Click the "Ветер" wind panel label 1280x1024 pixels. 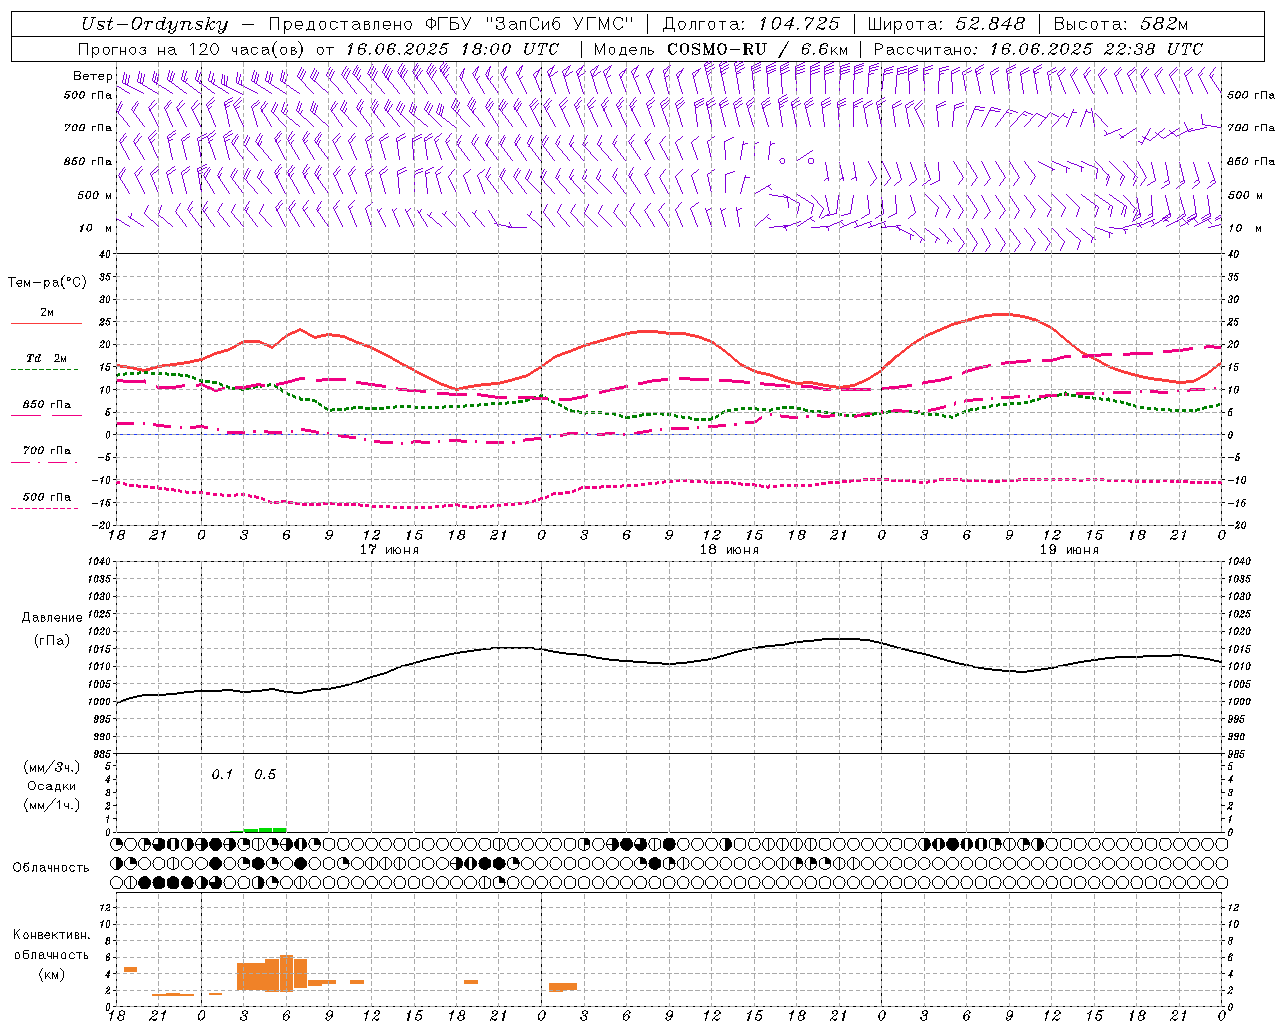(x=92, y=76)
